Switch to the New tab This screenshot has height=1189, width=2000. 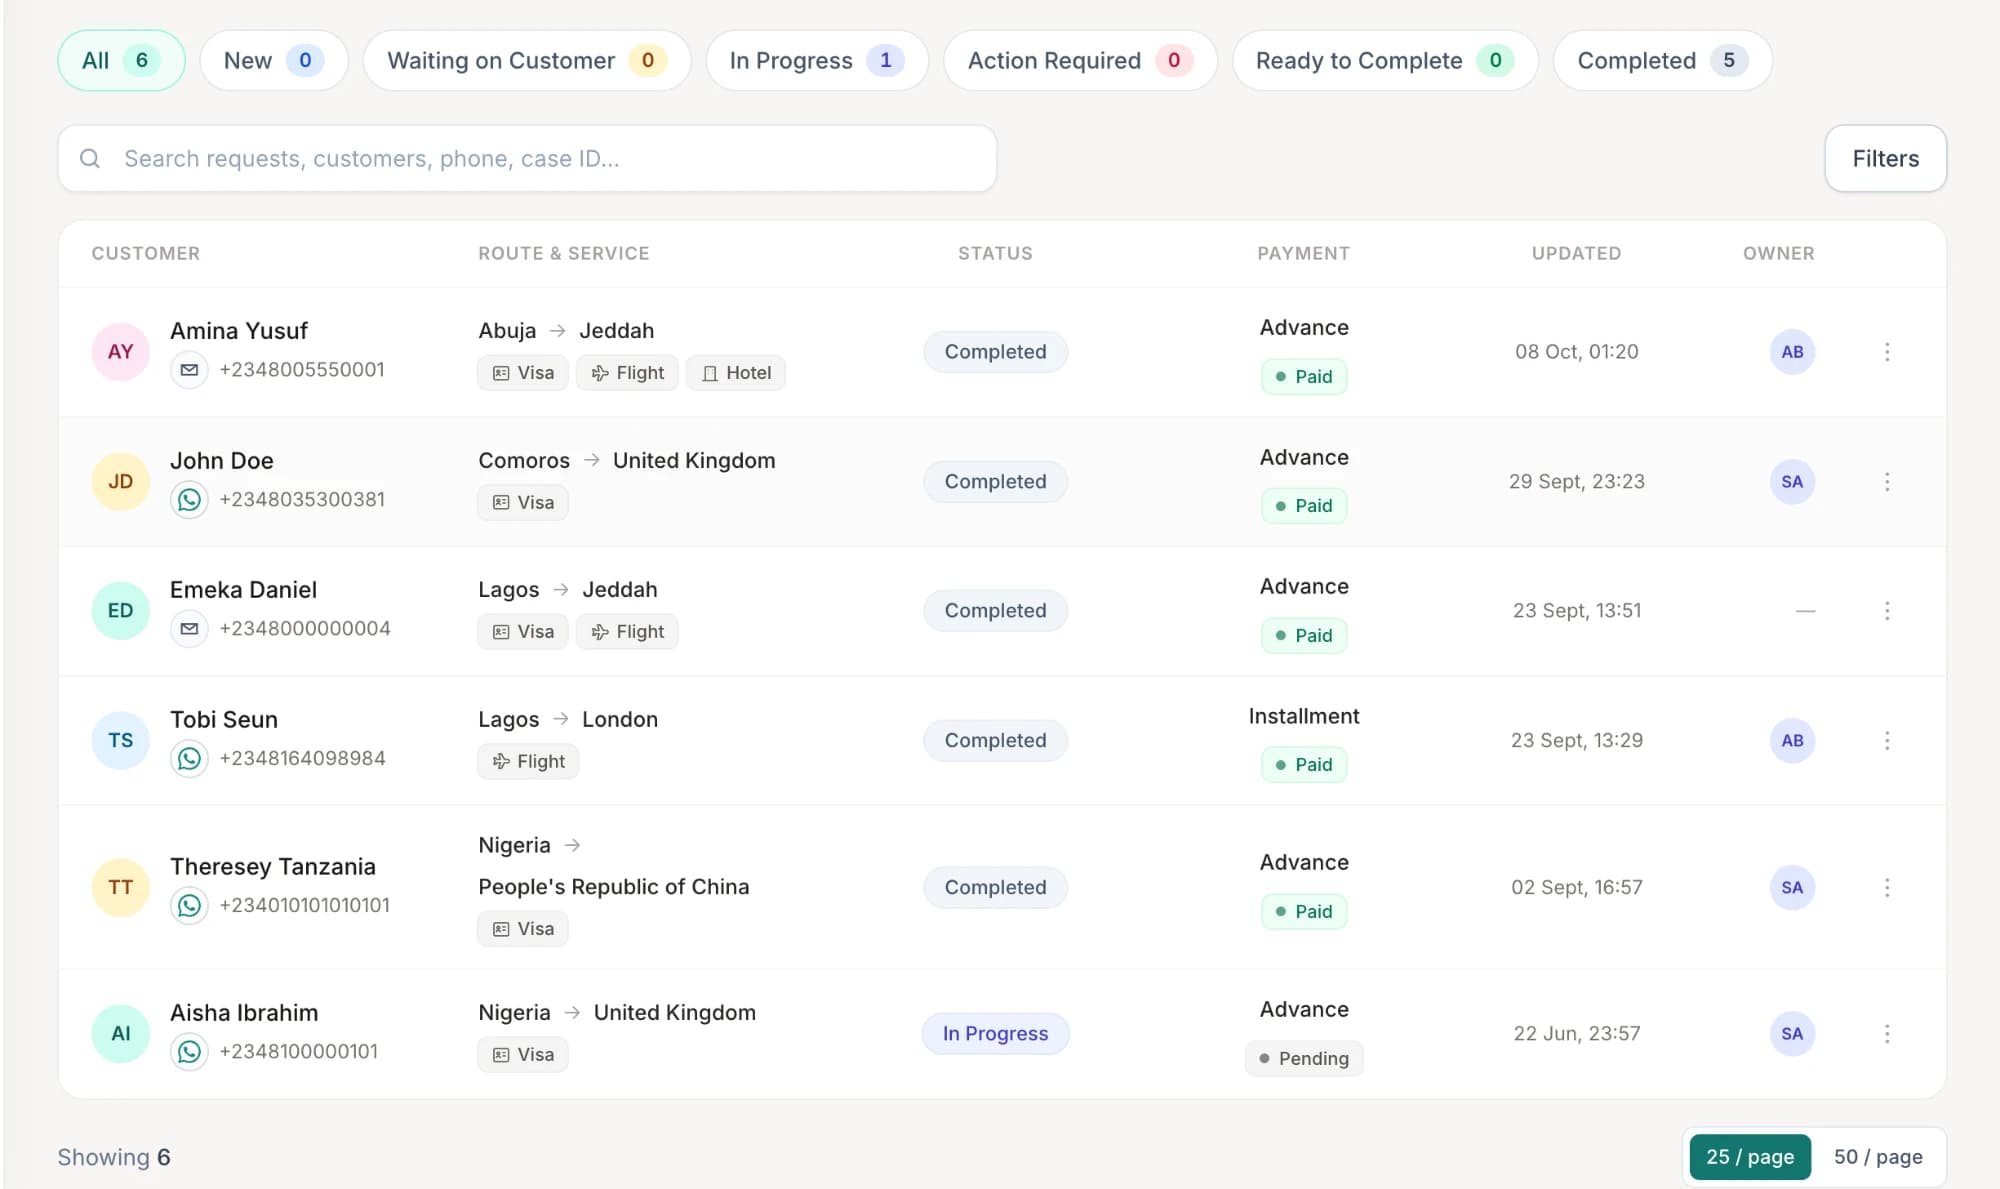[274, 61]
